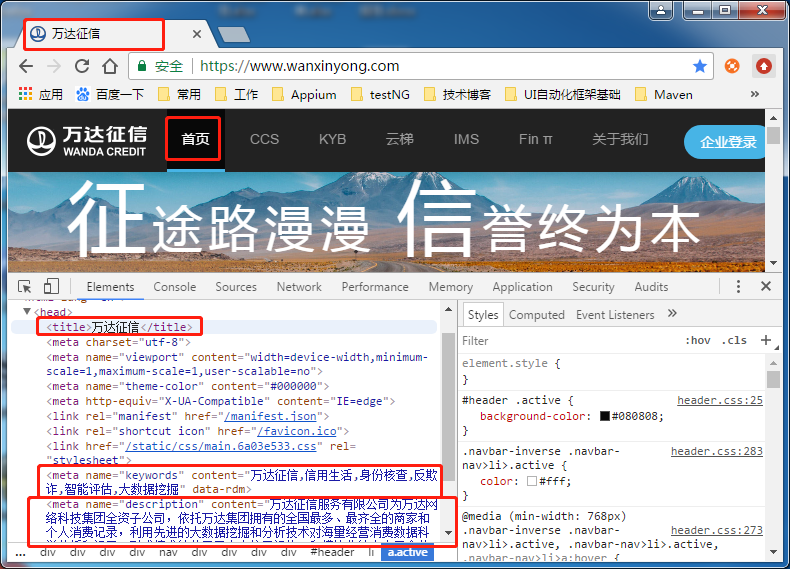Click the inspect element picker icon

click(x=26, y=287)
